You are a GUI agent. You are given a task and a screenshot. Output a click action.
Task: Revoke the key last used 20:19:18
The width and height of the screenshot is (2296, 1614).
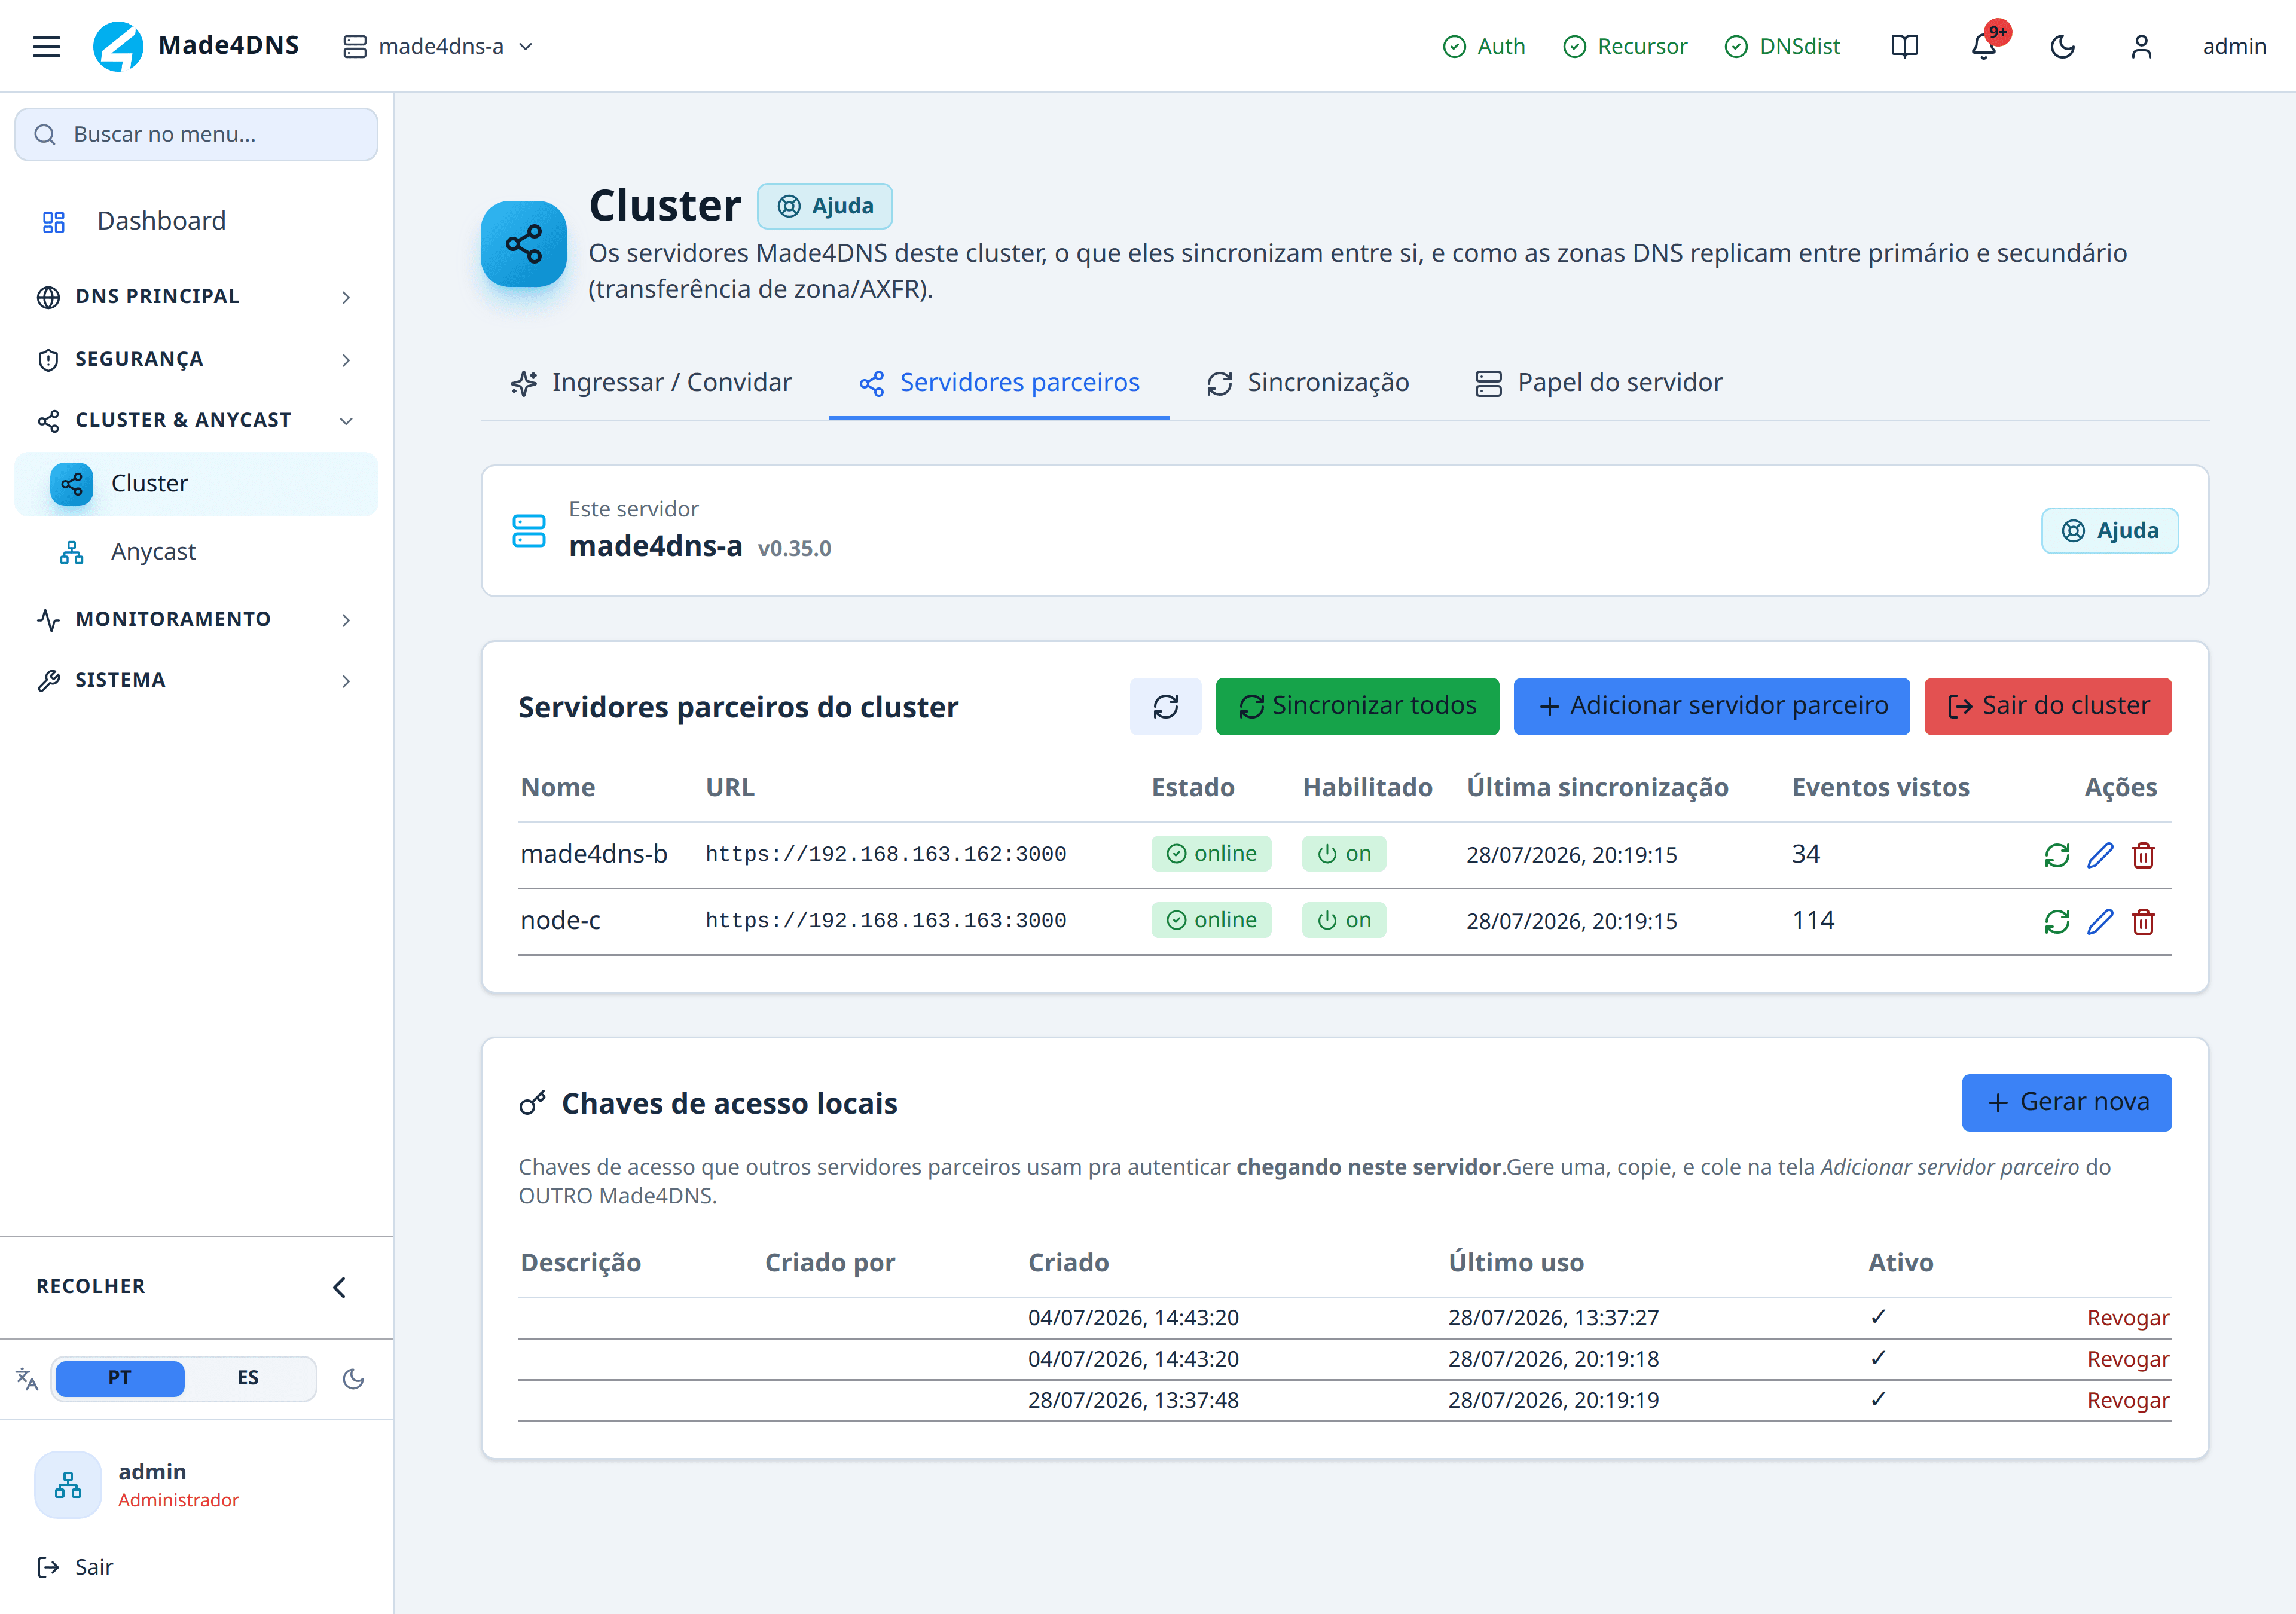point(2128,1359)
